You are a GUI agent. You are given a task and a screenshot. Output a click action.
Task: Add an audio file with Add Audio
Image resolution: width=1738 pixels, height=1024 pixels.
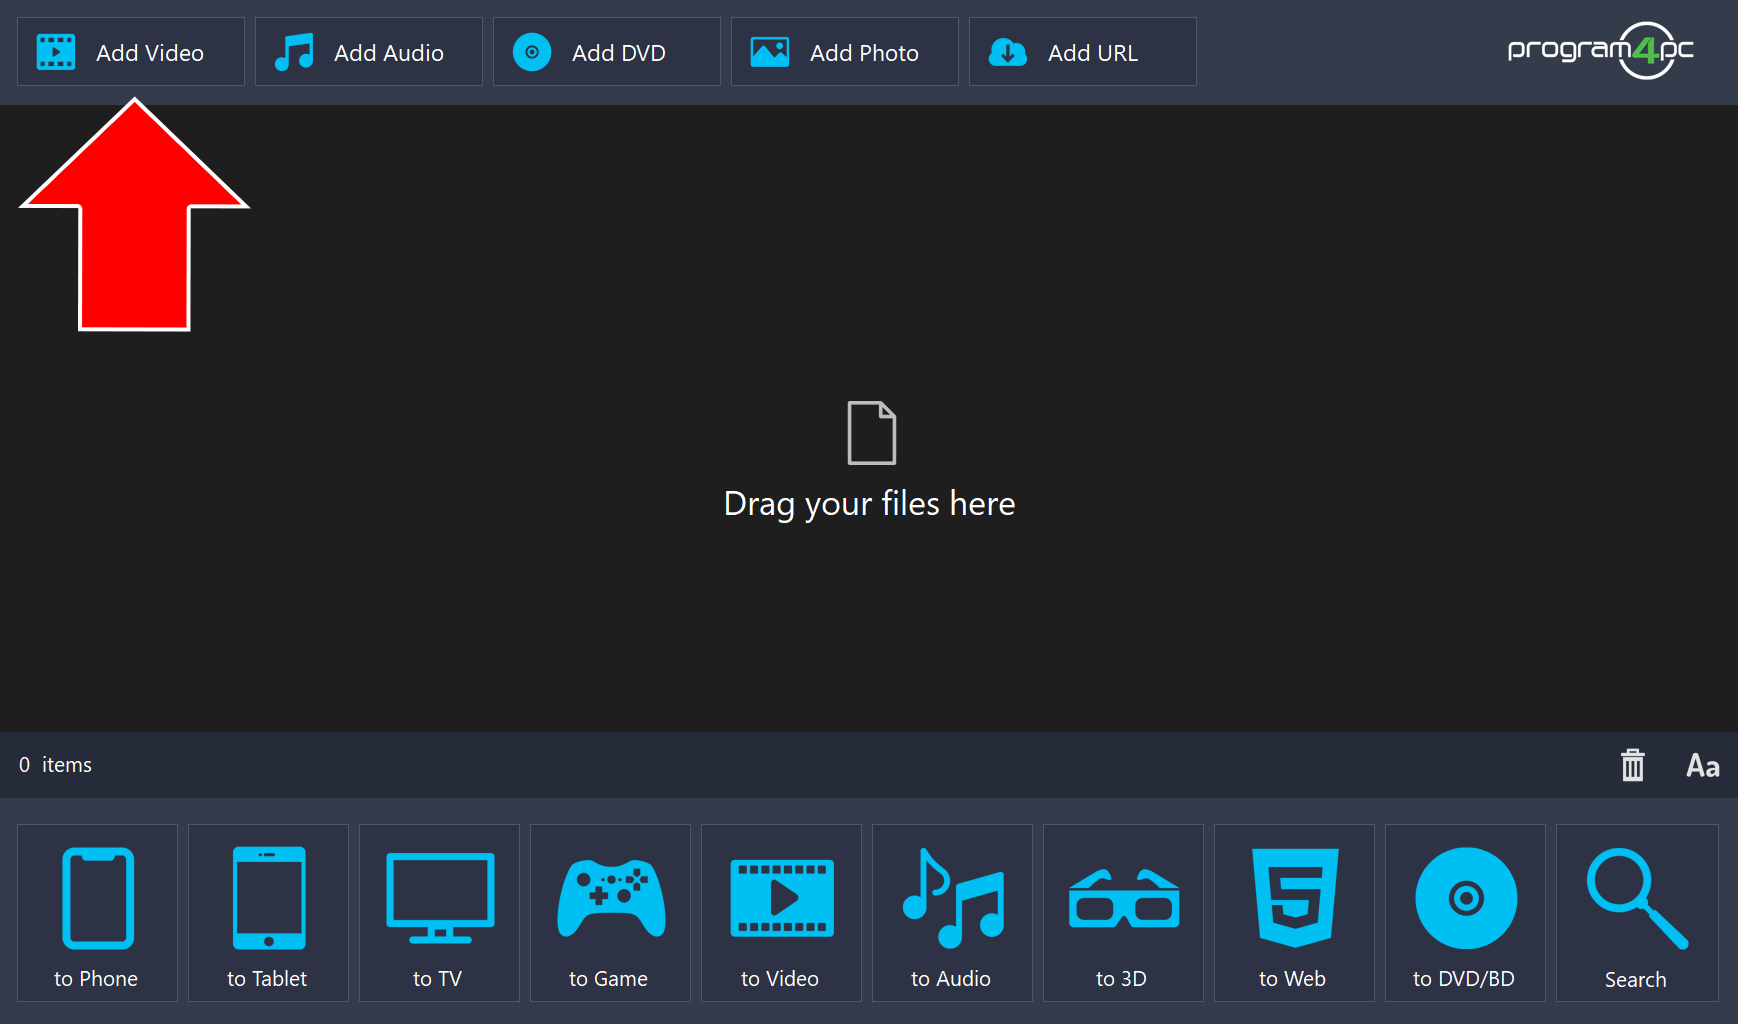point(368,52)
